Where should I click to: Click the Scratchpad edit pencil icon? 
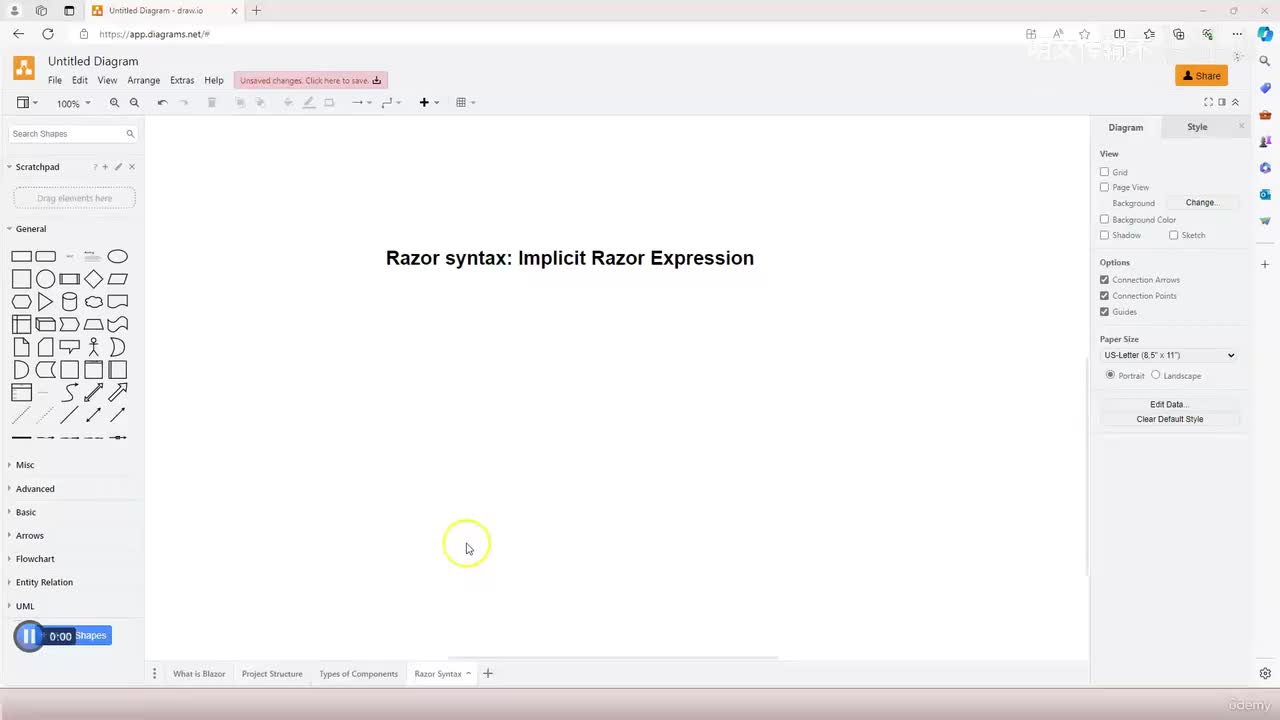coord(118,167)
